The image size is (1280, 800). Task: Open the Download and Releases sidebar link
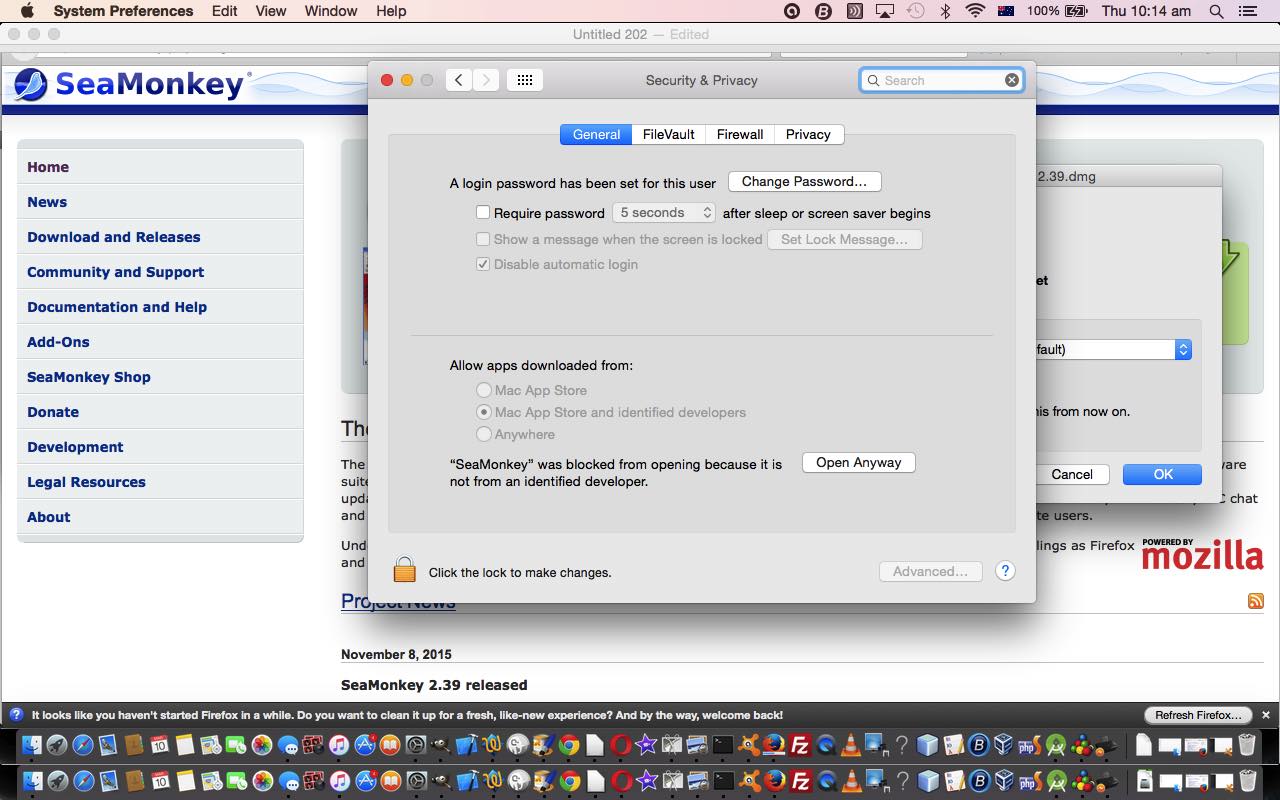(113, 237)
